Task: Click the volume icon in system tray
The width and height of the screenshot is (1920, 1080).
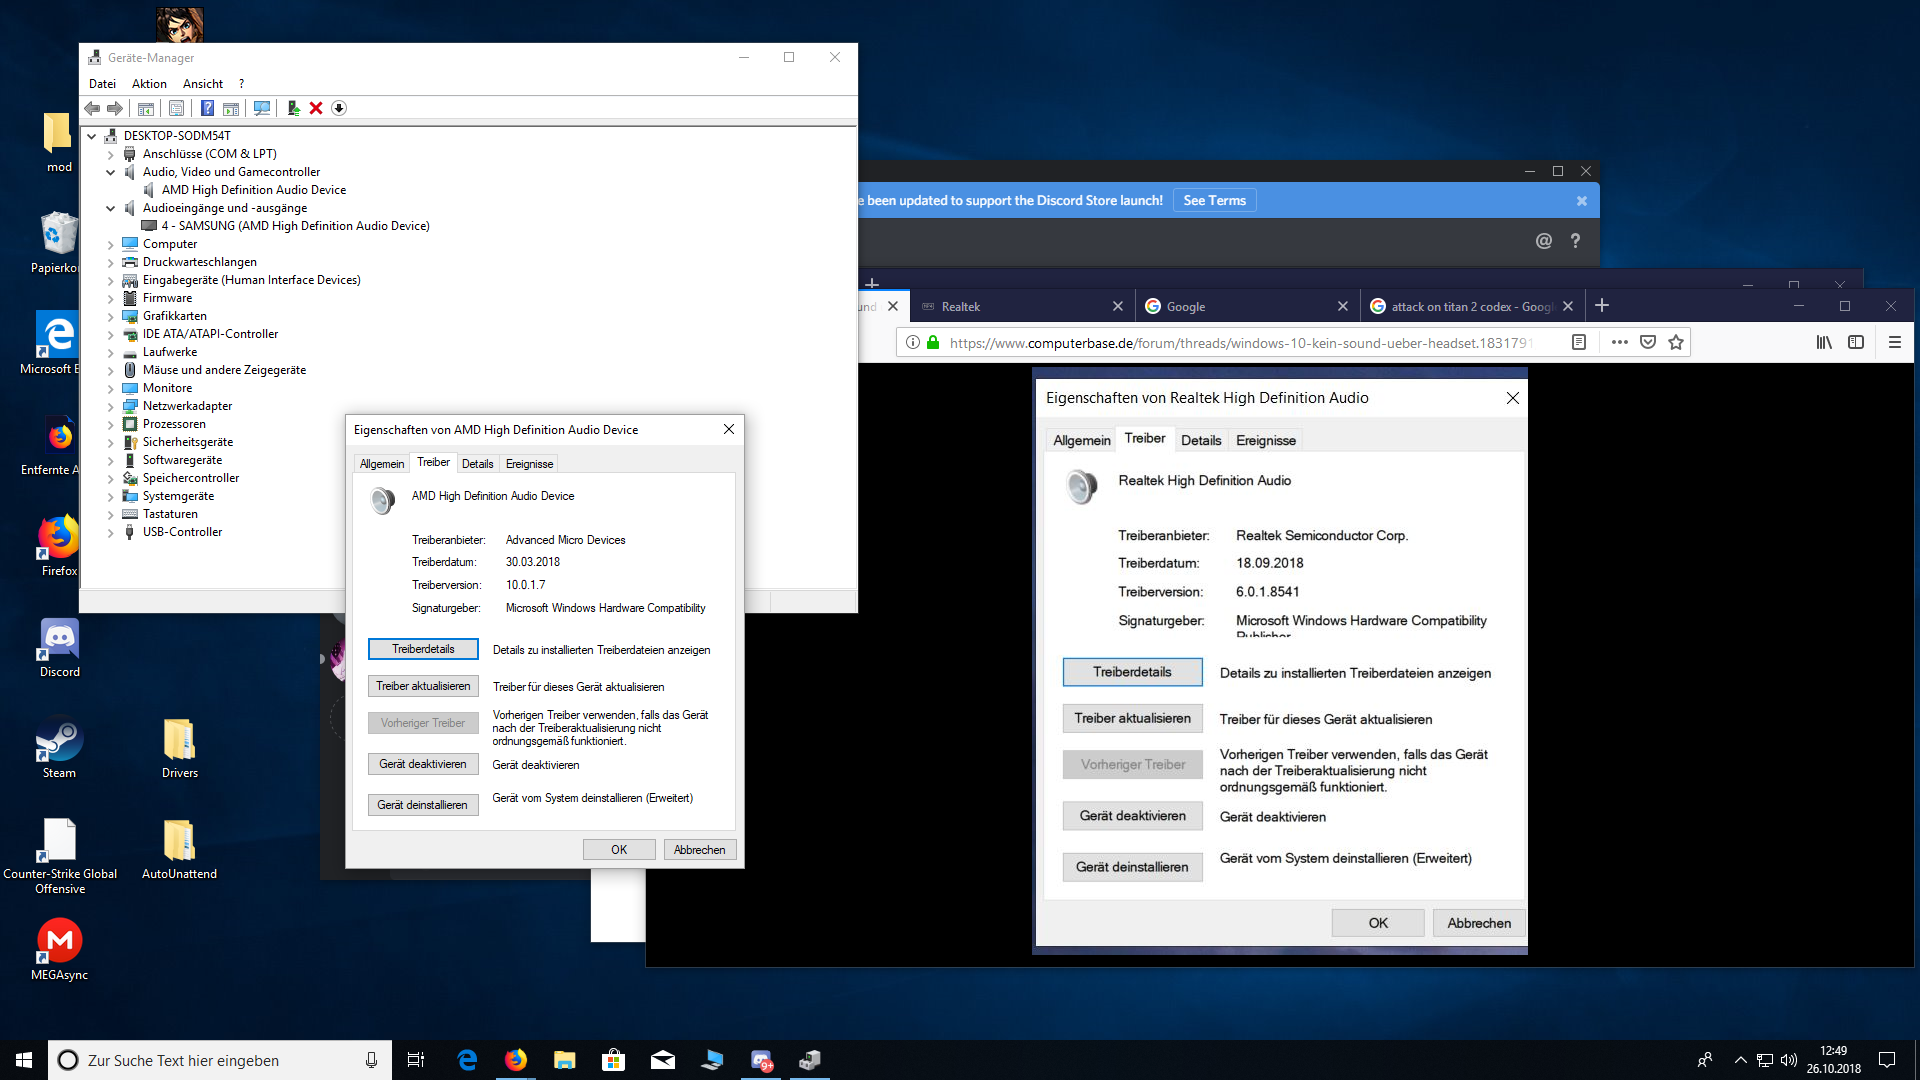Action: (1789, 1060)
